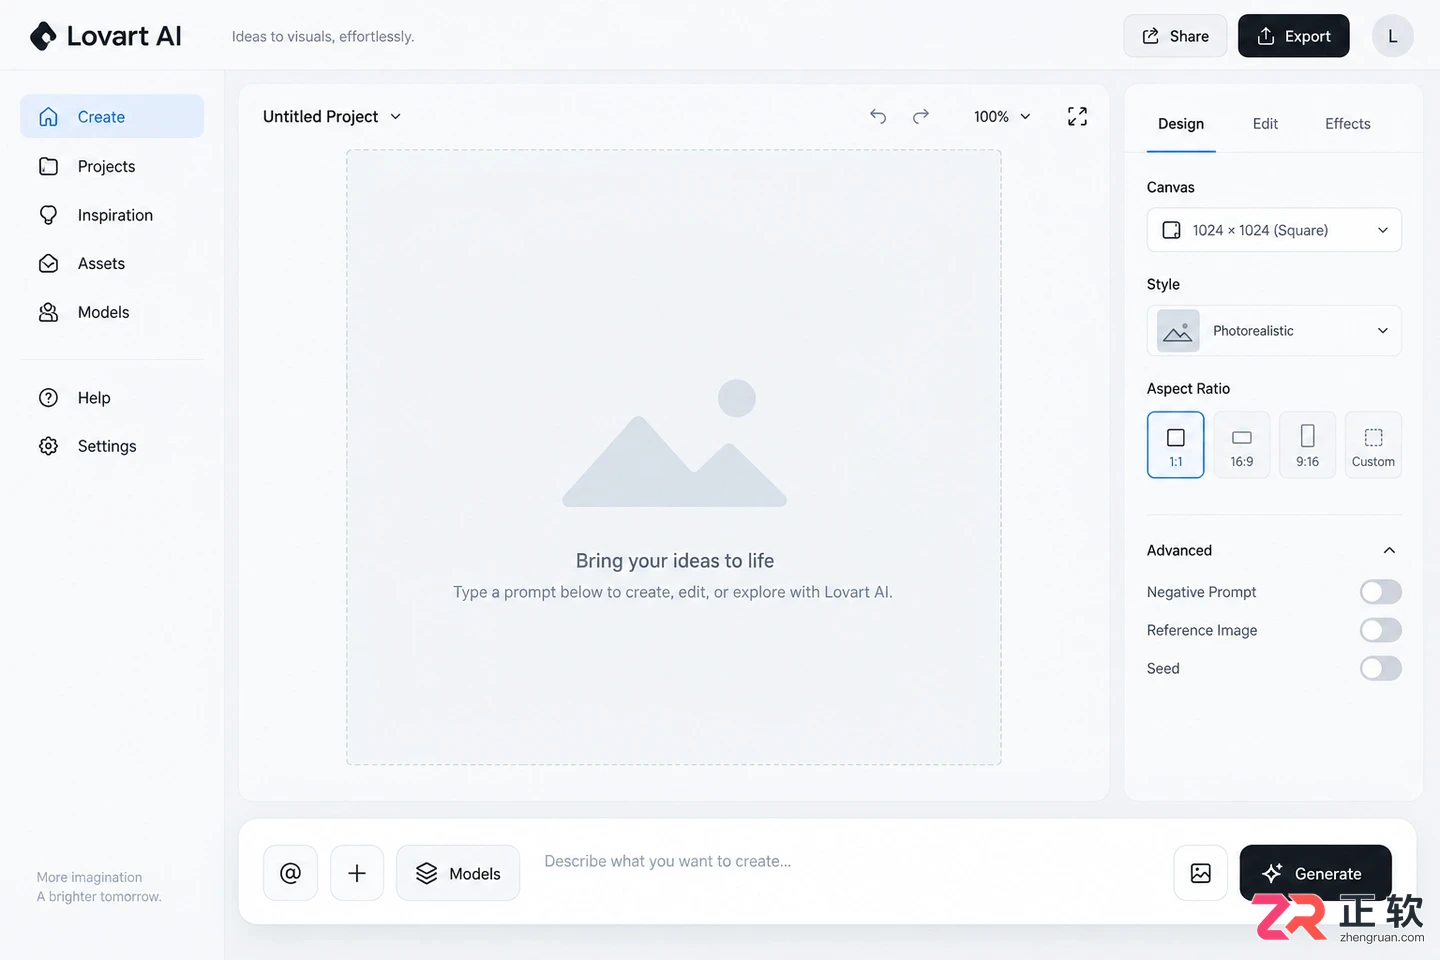Open the canvas size dropdown
Viewport: 1440px width, 960px height.
point(1274,230)
